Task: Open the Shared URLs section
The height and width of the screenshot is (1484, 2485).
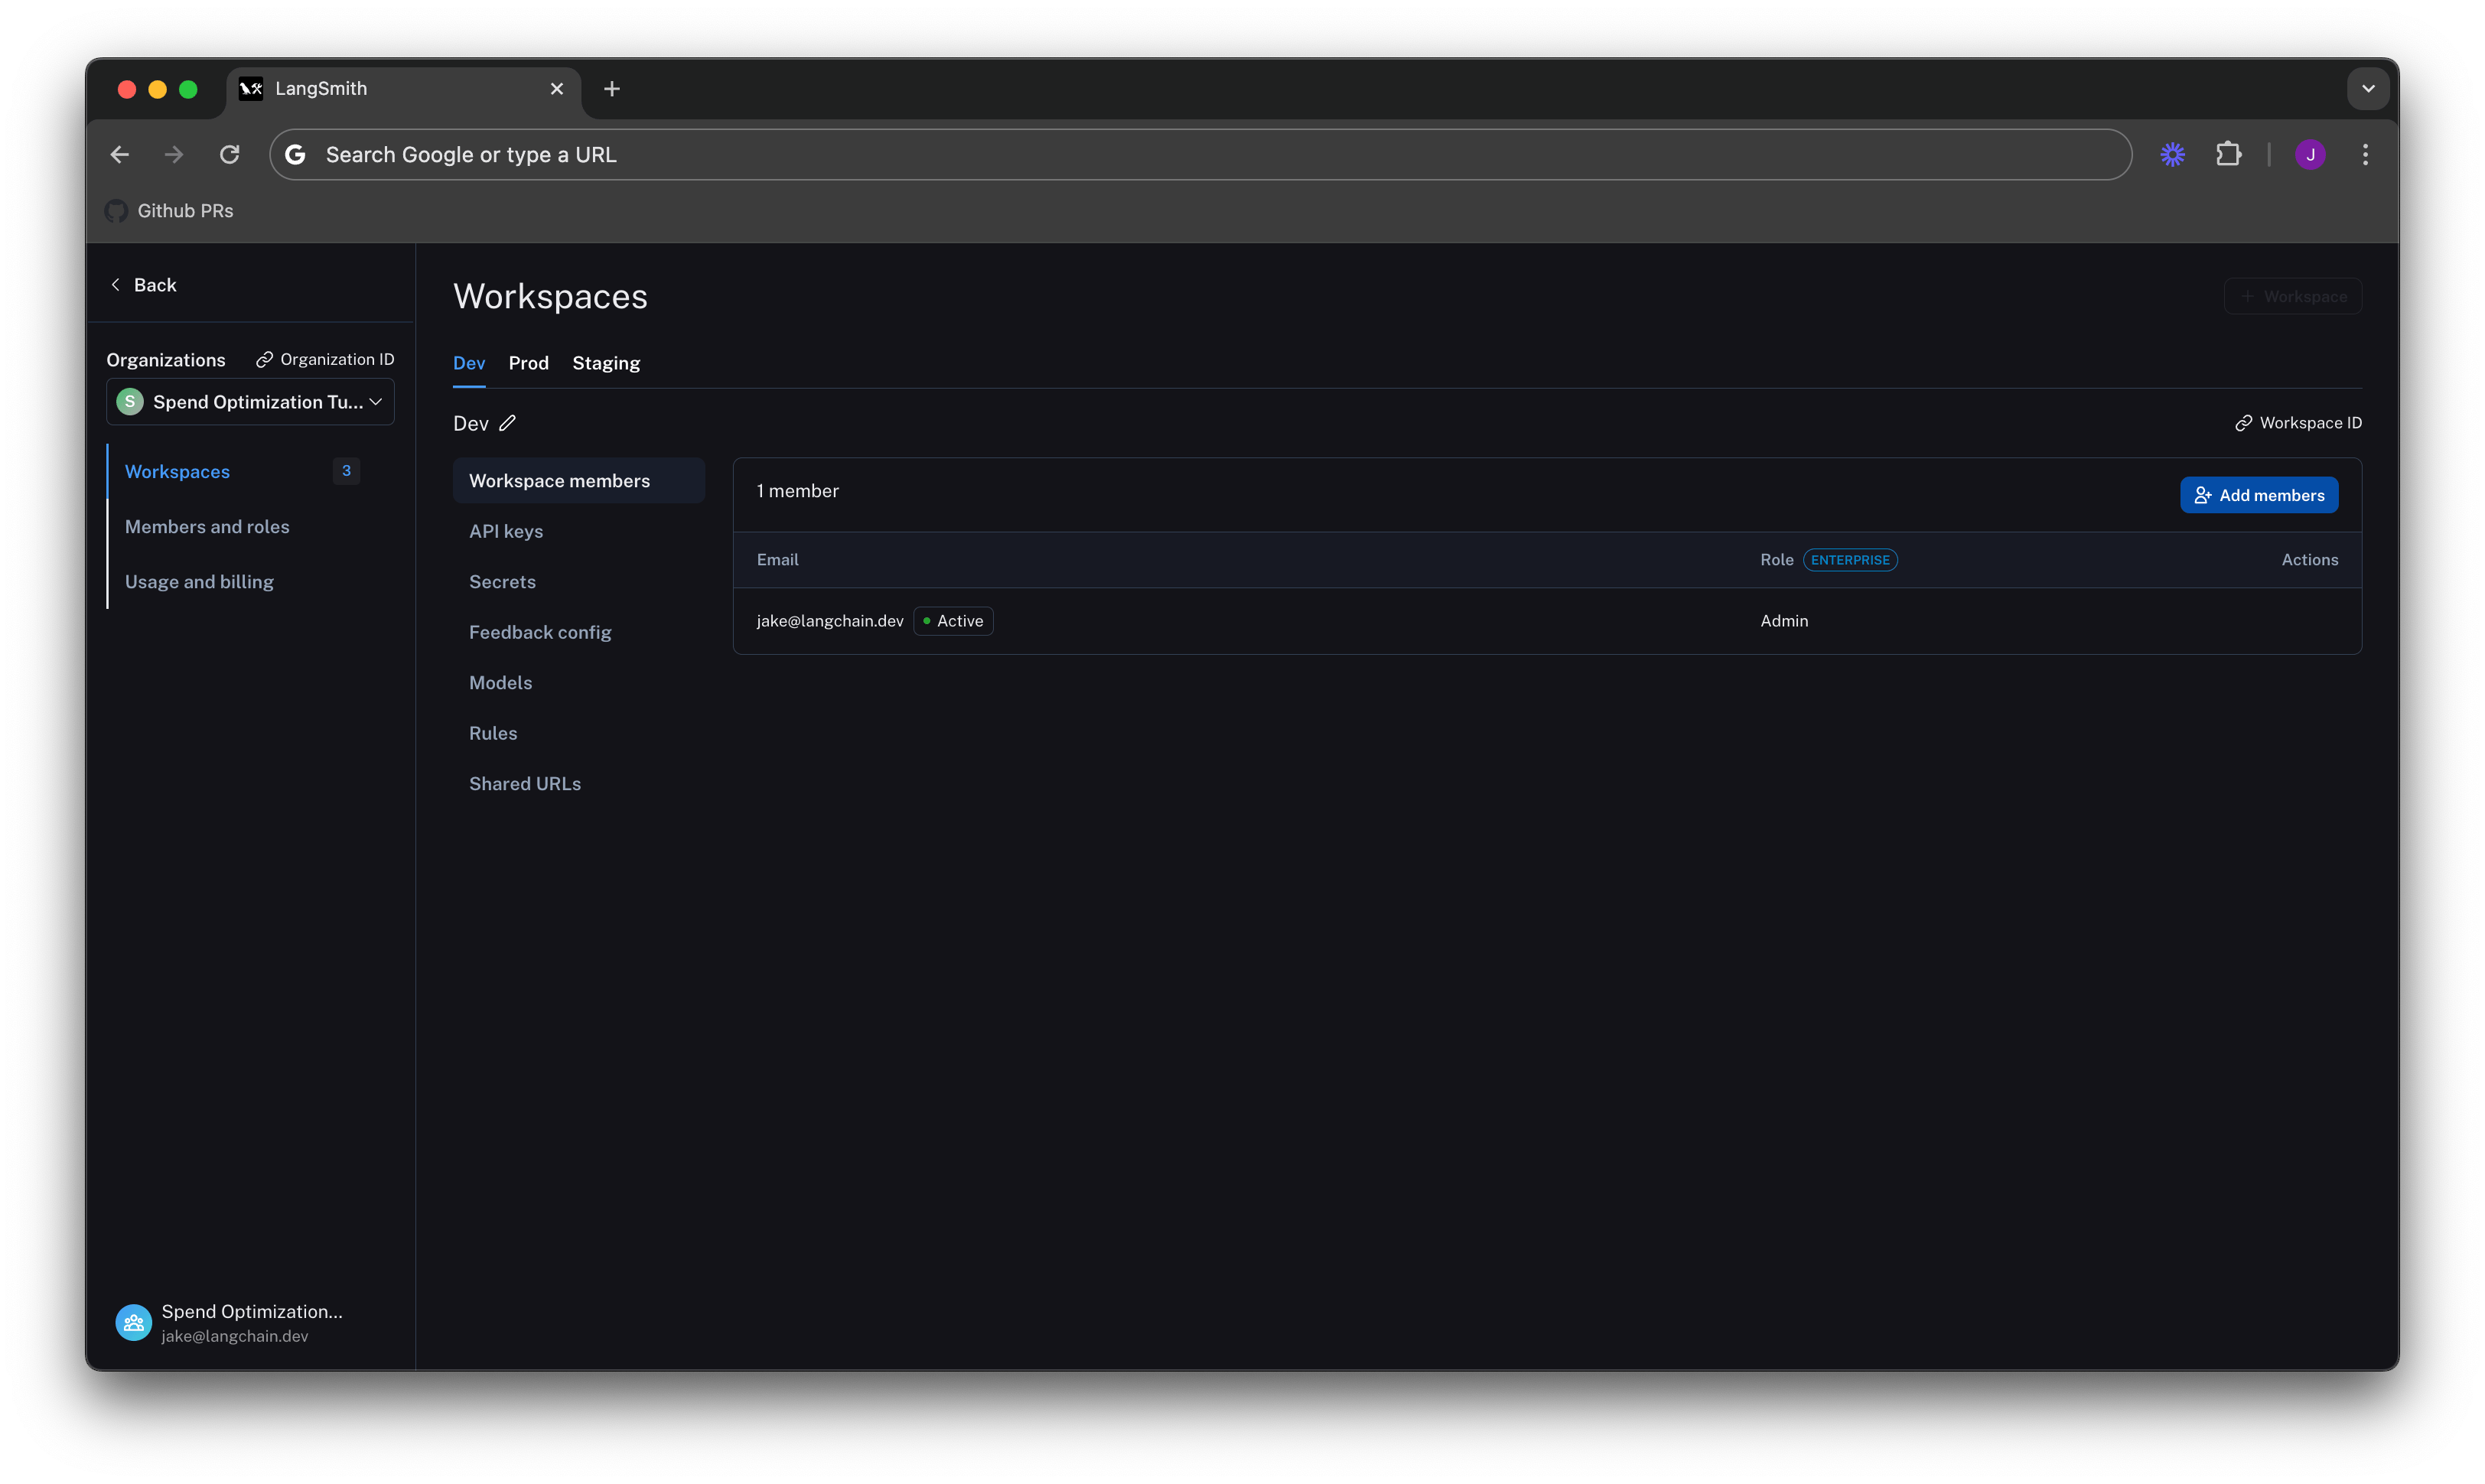Action: (x=525, y=784)
